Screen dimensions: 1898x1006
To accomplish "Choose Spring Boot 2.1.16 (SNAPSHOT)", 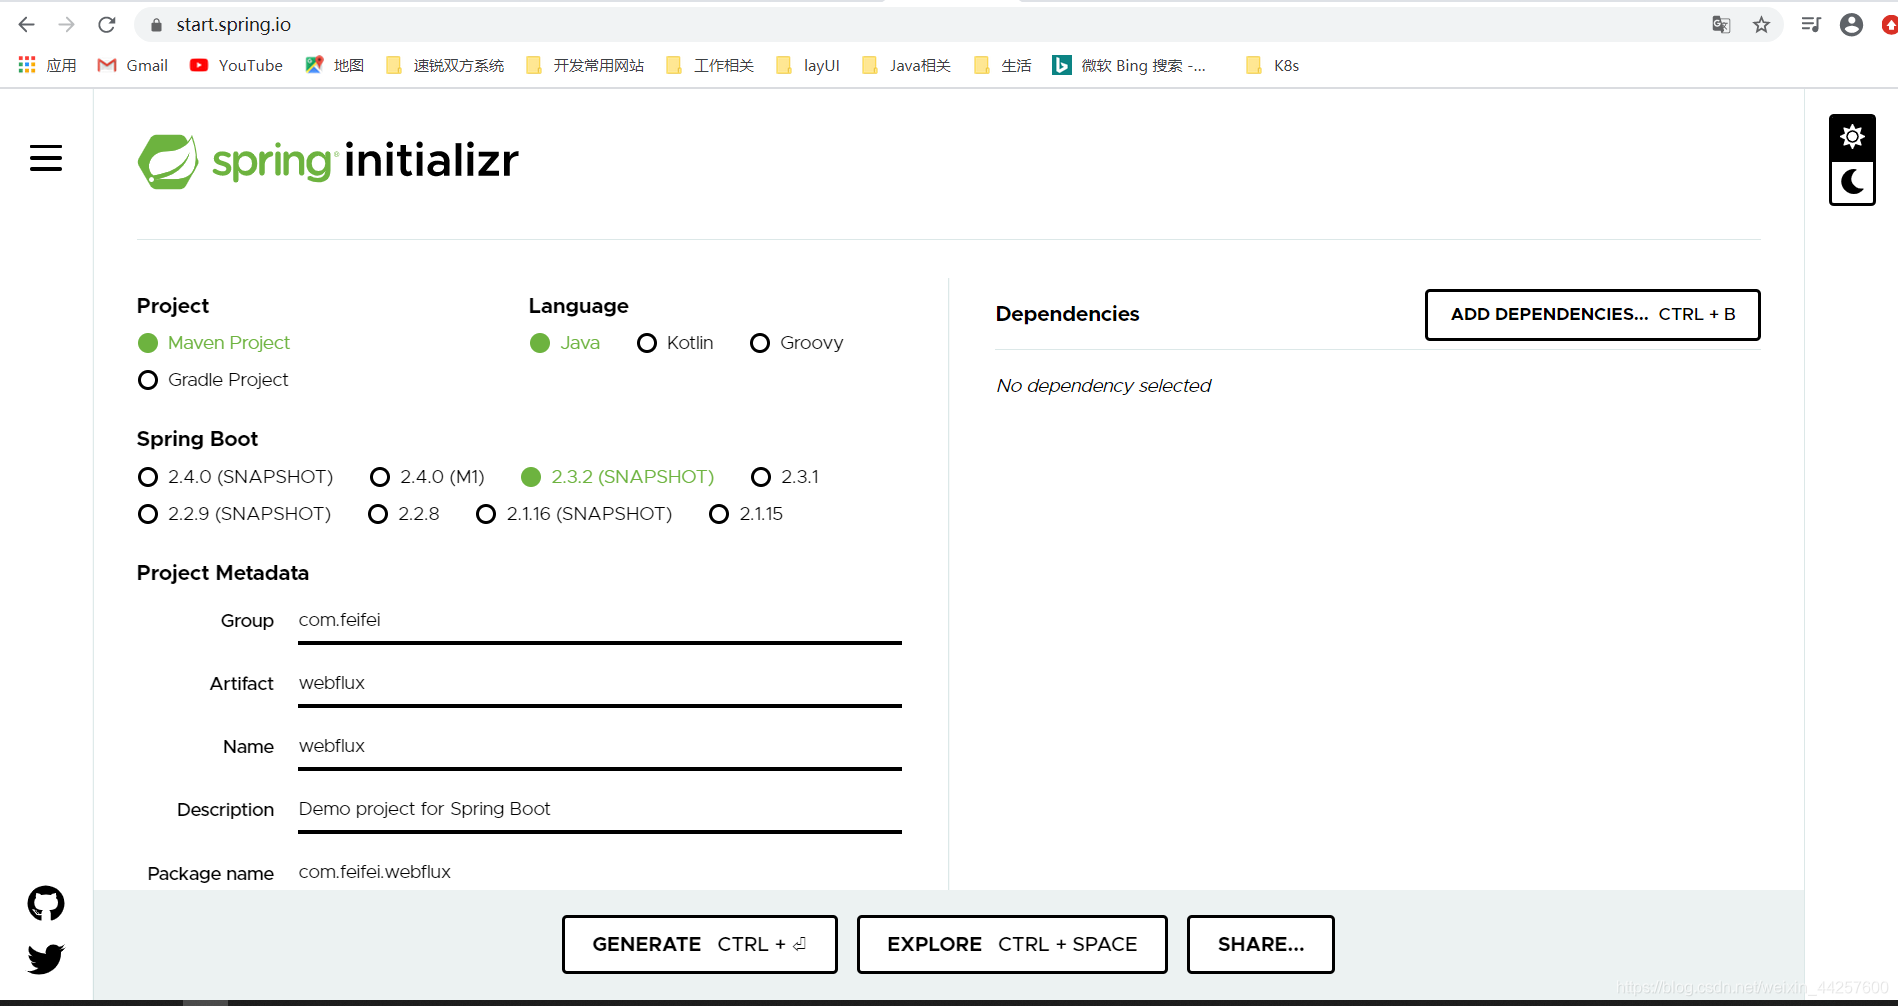I will click(574, 514).
